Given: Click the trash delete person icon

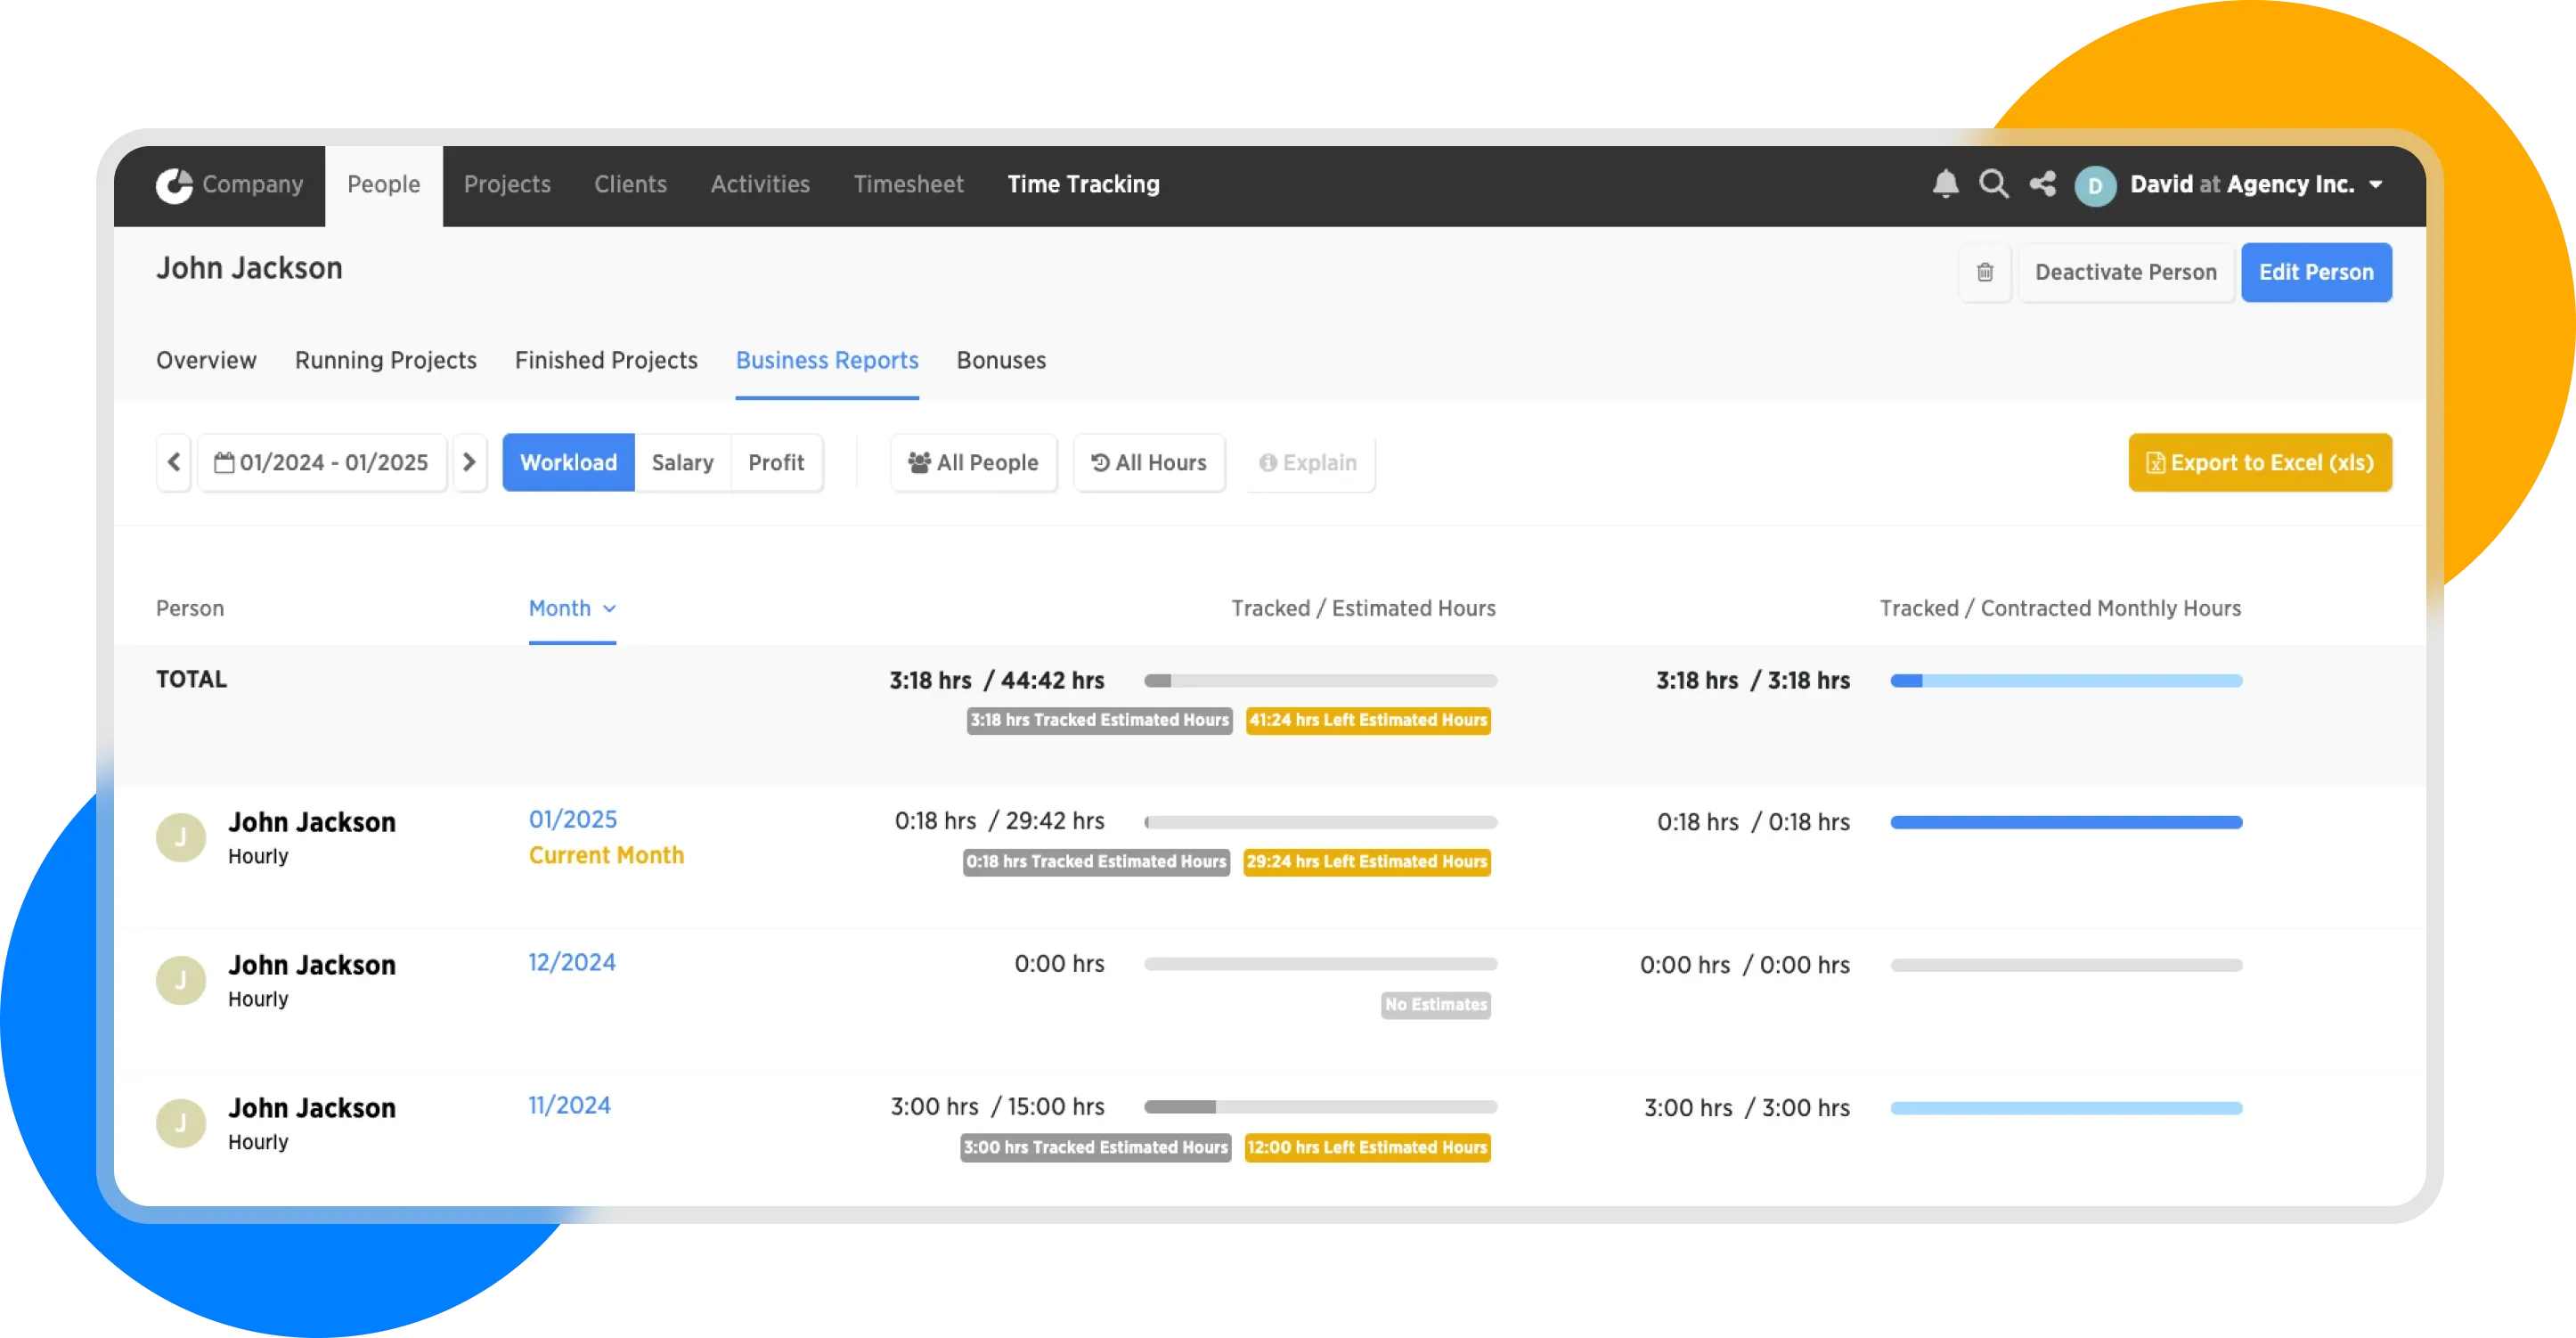Looking at the screenshot, I should pos(1985,272).
